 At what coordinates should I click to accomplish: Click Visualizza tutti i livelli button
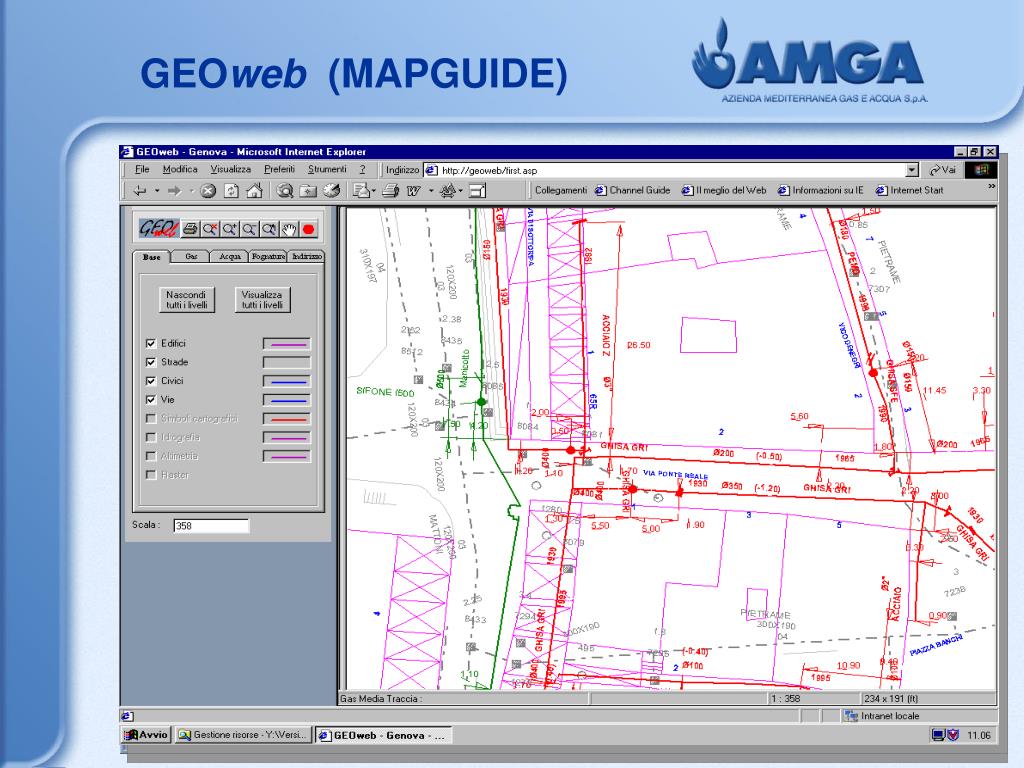[x=262, y=300]
